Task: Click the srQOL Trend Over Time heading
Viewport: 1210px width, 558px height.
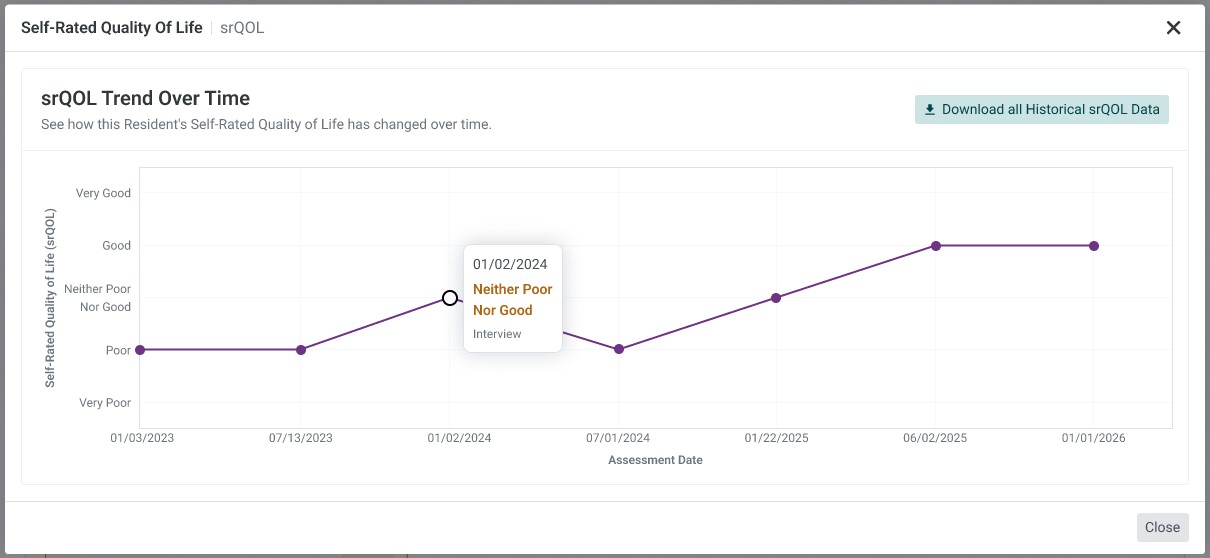Action: coord(145,98)
